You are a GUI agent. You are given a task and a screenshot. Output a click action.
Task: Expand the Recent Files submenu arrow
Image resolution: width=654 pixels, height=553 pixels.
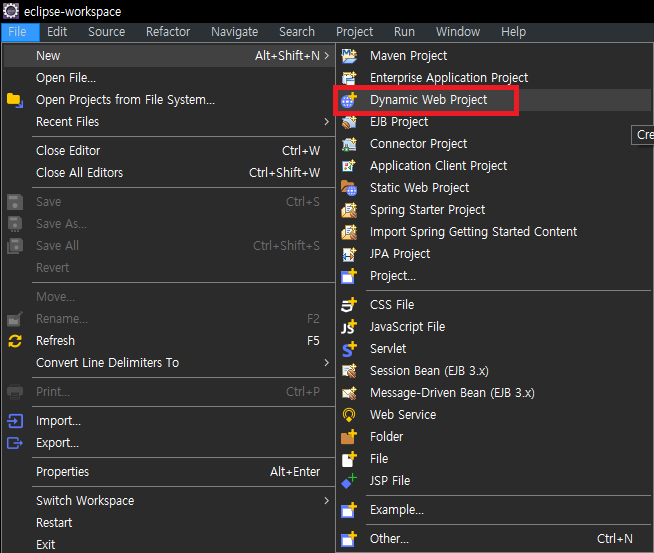327,122
